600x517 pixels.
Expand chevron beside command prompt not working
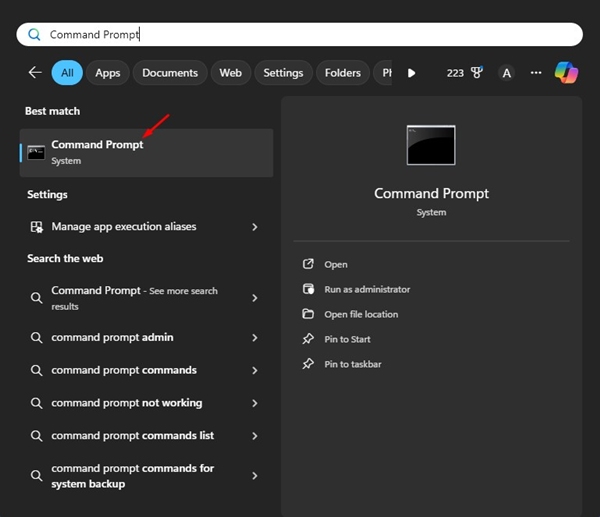(x=255, y=403)
